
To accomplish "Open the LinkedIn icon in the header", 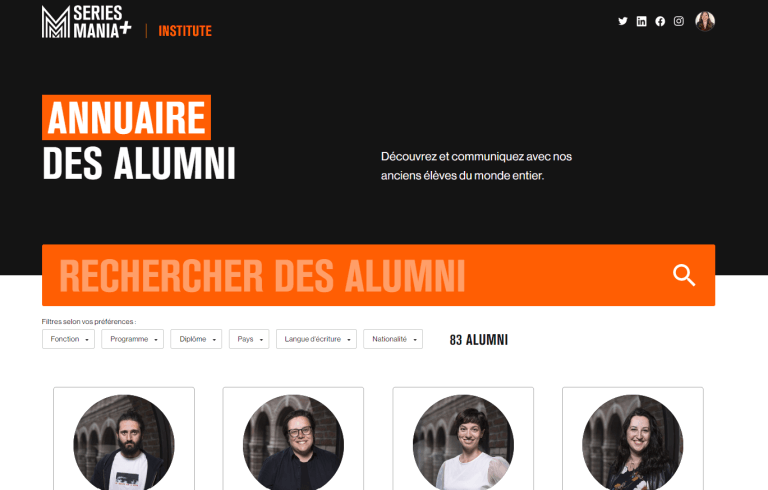I will pos(641,21).
